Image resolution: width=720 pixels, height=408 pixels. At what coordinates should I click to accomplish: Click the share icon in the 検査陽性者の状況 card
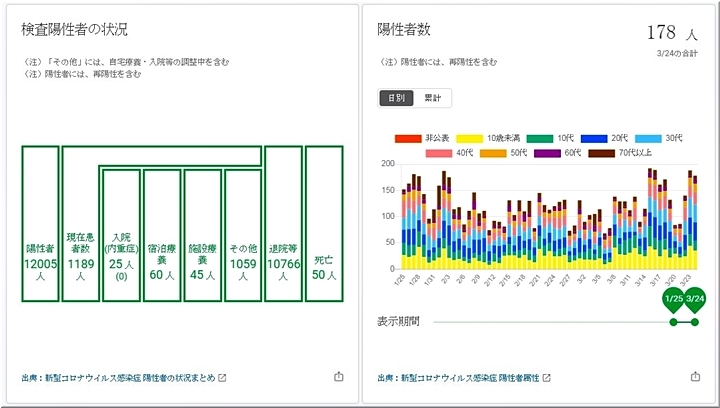tap(338, 377)
